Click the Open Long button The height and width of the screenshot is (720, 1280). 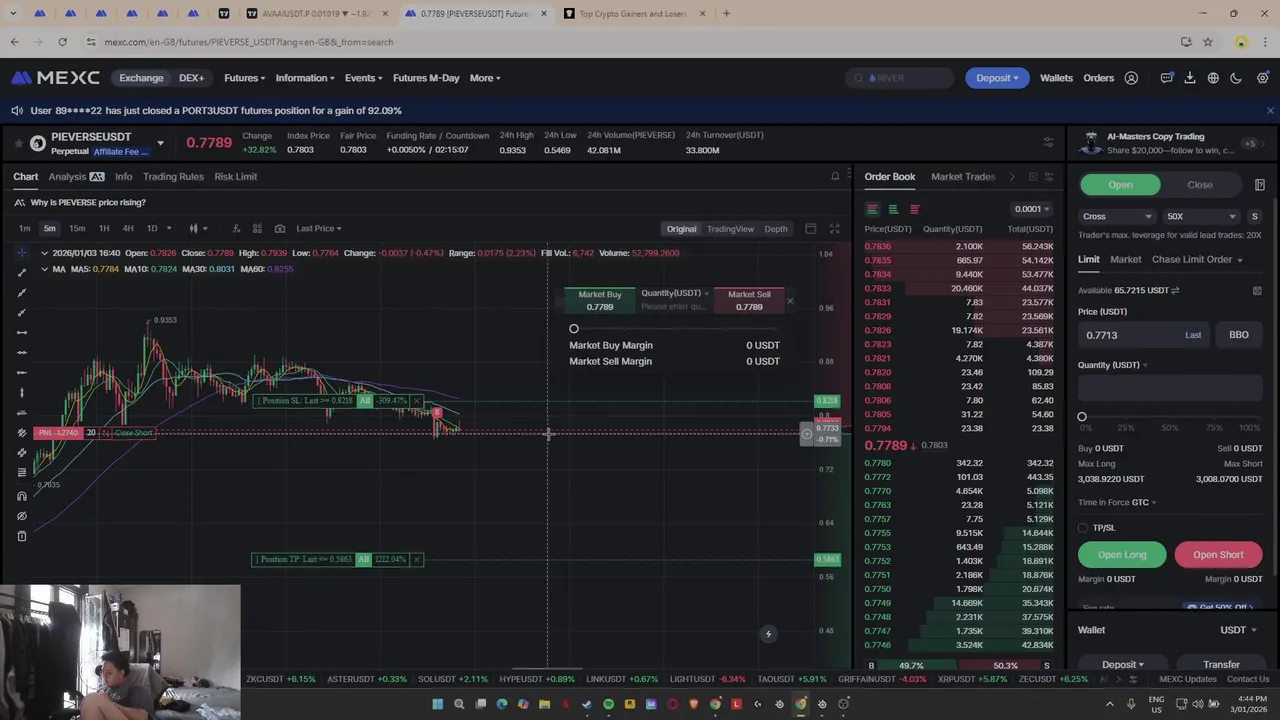click(x=1122, y=555)
